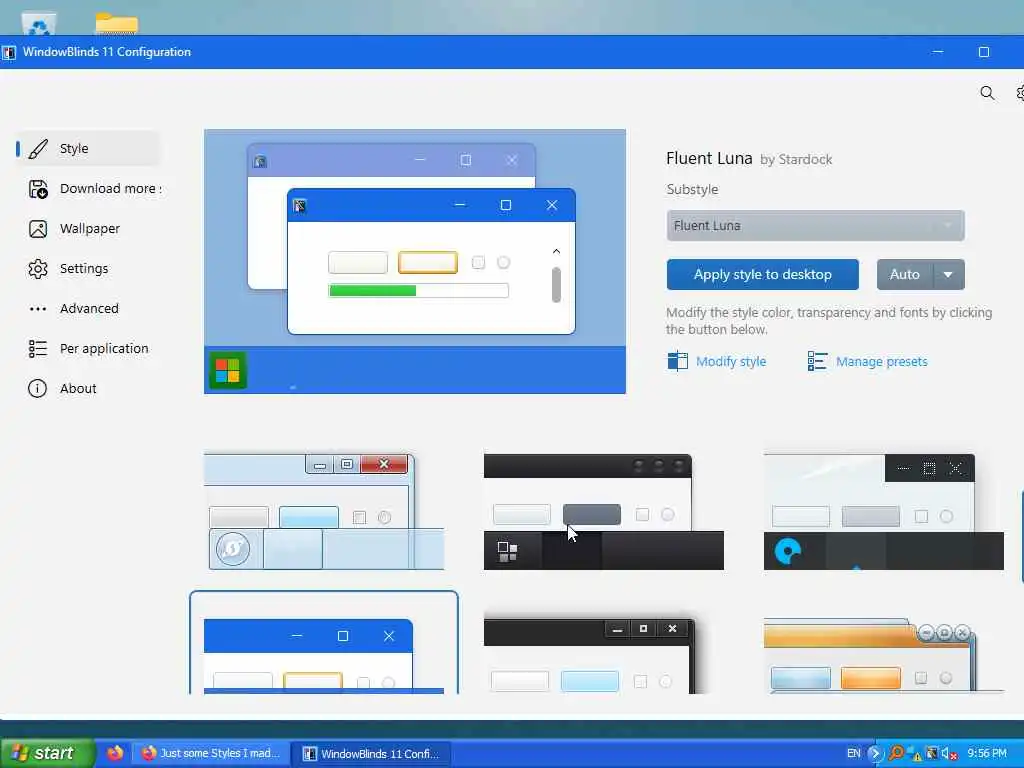Click Apply style to desktop
Screen dimensions: 1024x768
click(762, 274)
